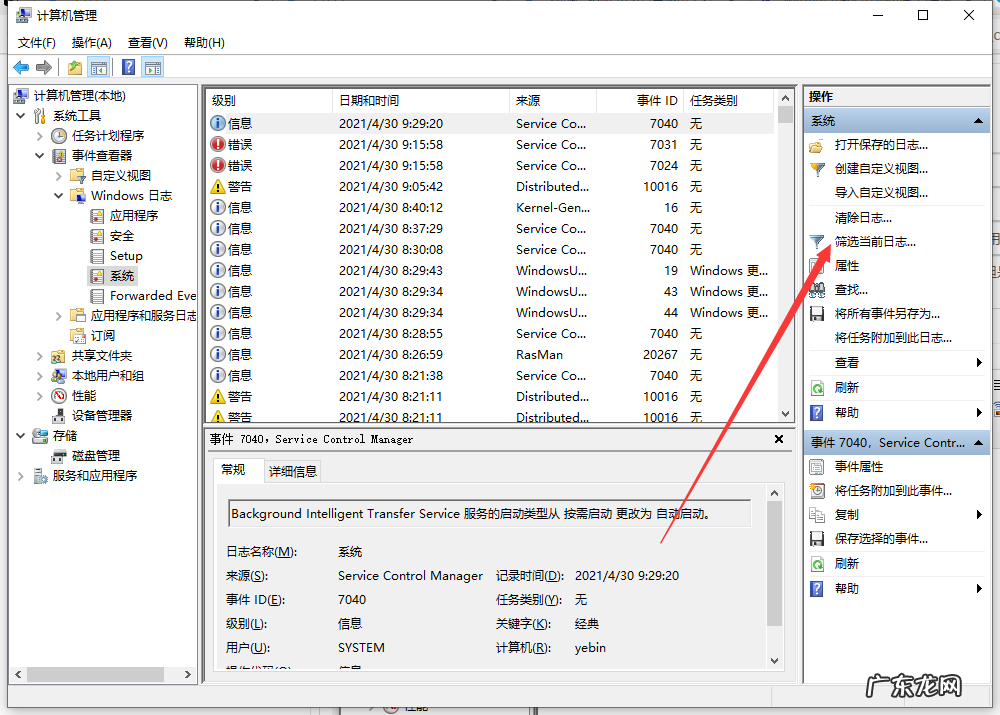Open the 操作(A) menu
The image size is (1000, 715).
(x=91, y=43)
